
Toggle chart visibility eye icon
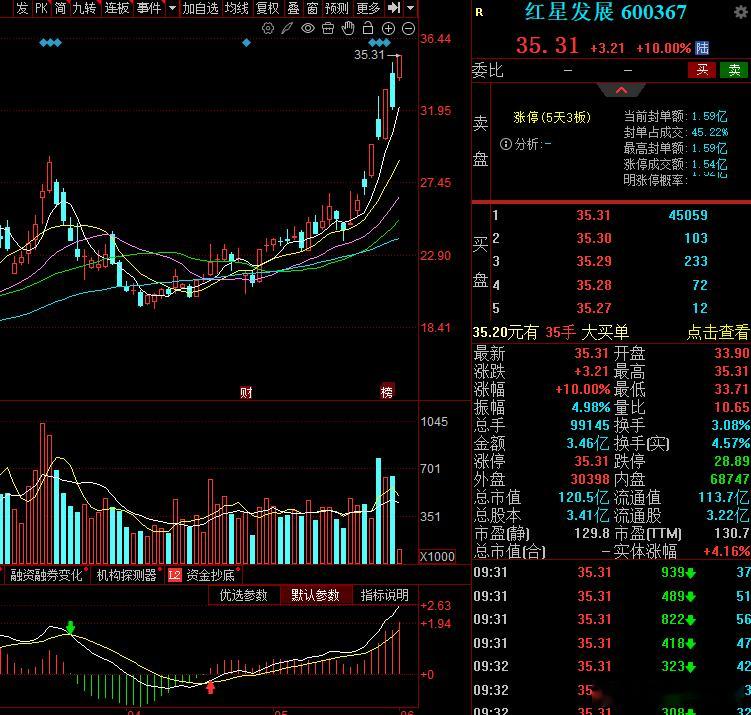pyautogui.click(x=308, y=28)
